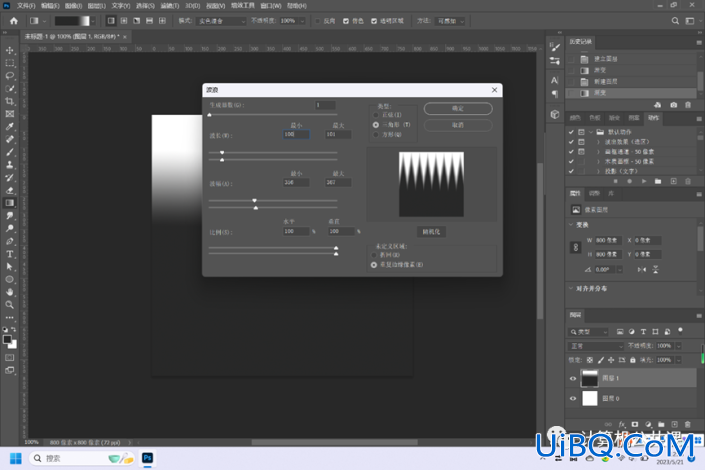Select the Brush tool
Image resolution: width=705 pixels, height=470 pixels.
click(x=9, y=152)
